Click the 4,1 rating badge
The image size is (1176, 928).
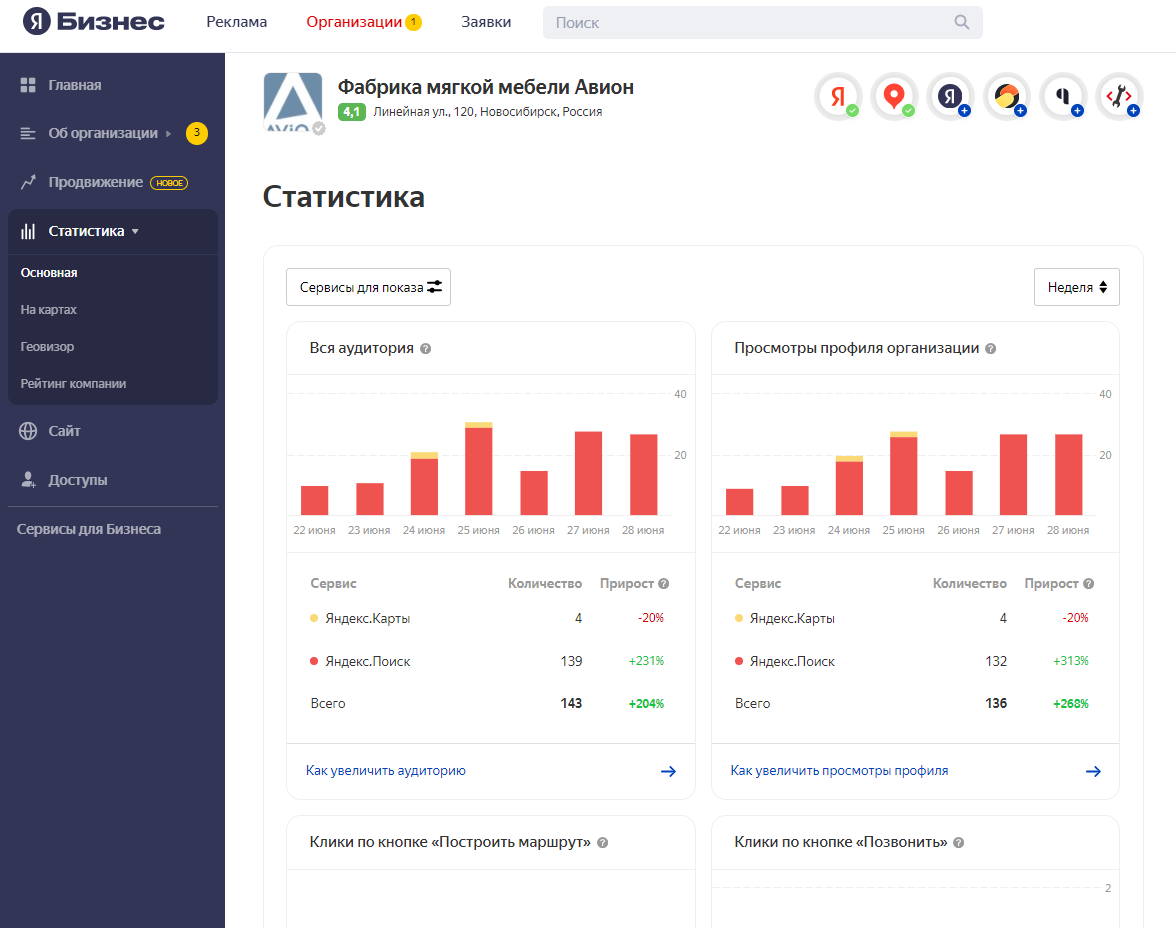coord(352,112)
